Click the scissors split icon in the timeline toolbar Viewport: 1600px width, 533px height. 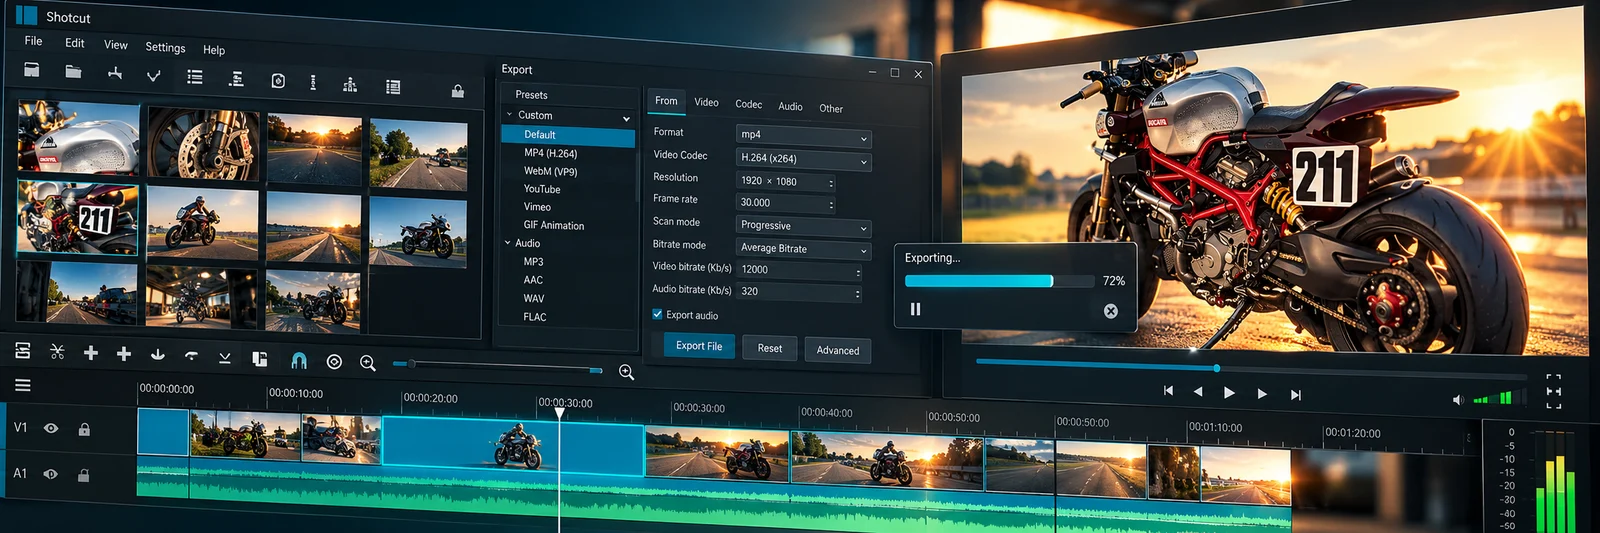57,351
